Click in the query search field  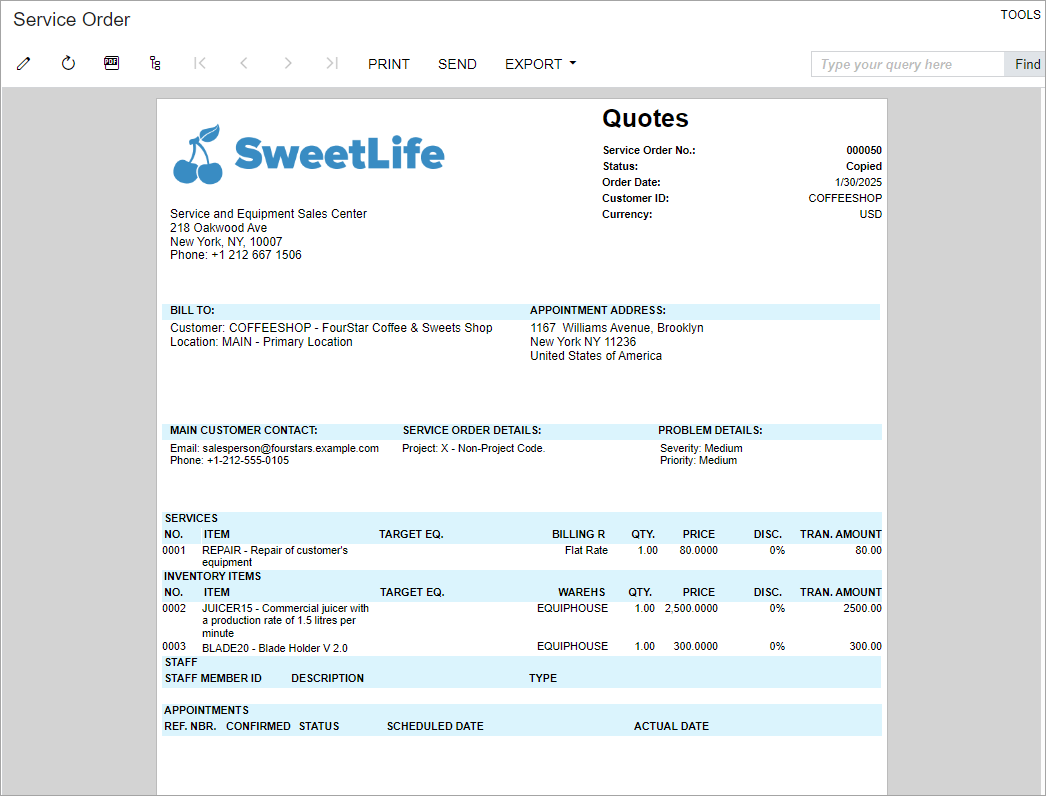(x=907, y=65)
